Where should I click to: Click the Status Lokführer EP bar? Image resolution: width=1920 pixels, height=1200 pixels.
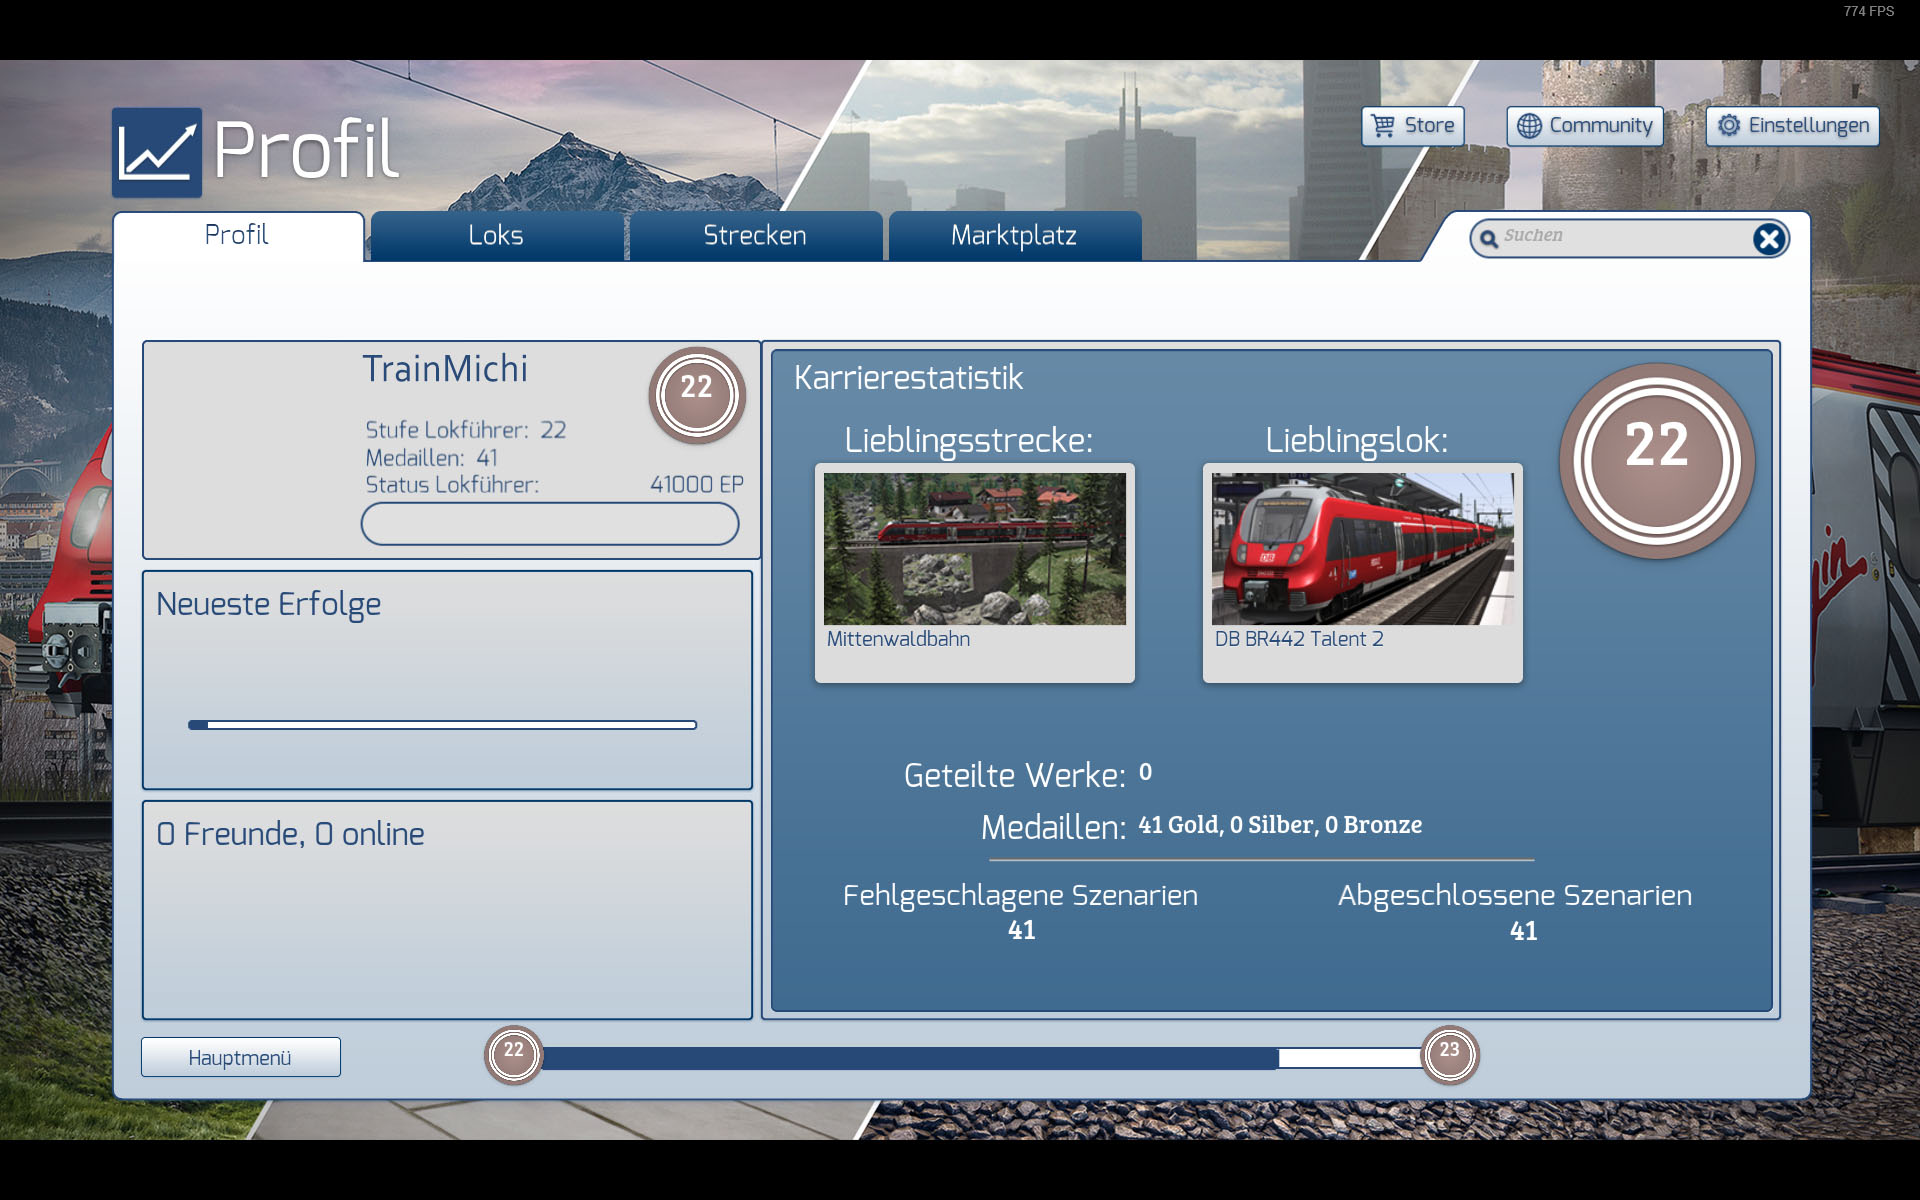(550, 524)
